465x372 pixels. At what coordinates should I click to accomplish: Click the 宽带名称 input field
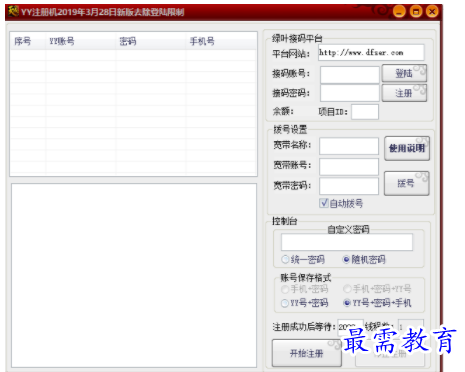[x=349, y=146]
